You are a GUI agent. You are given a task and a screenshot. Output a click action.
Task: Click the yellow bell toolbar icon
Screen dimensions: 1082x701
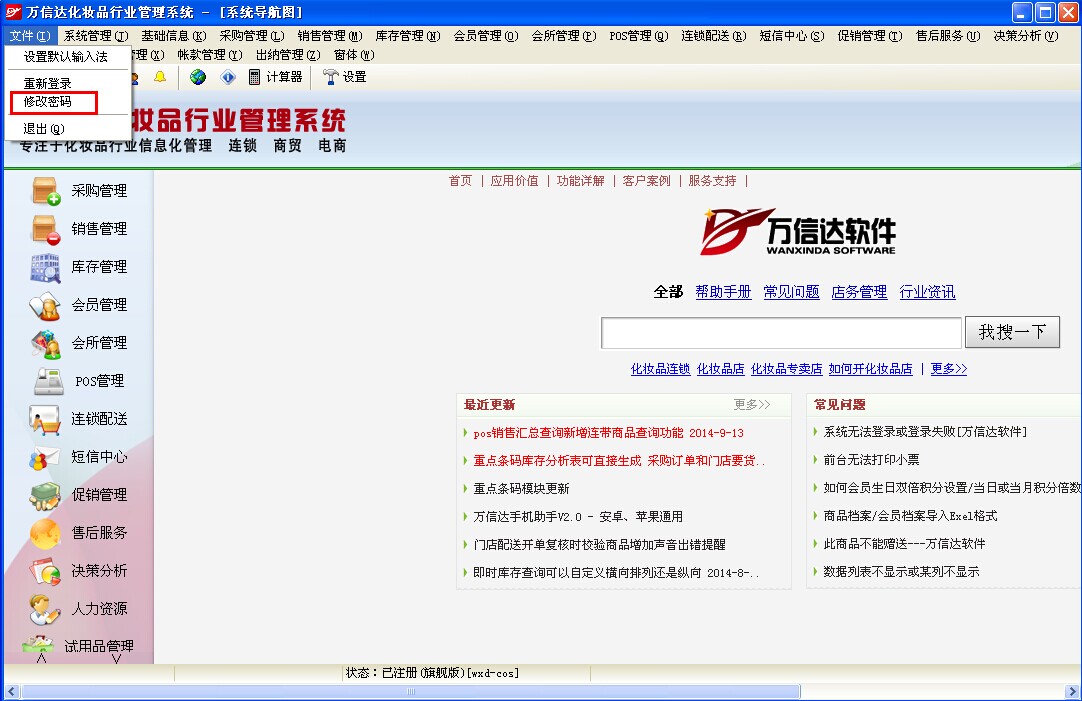[x=160, y=77]
